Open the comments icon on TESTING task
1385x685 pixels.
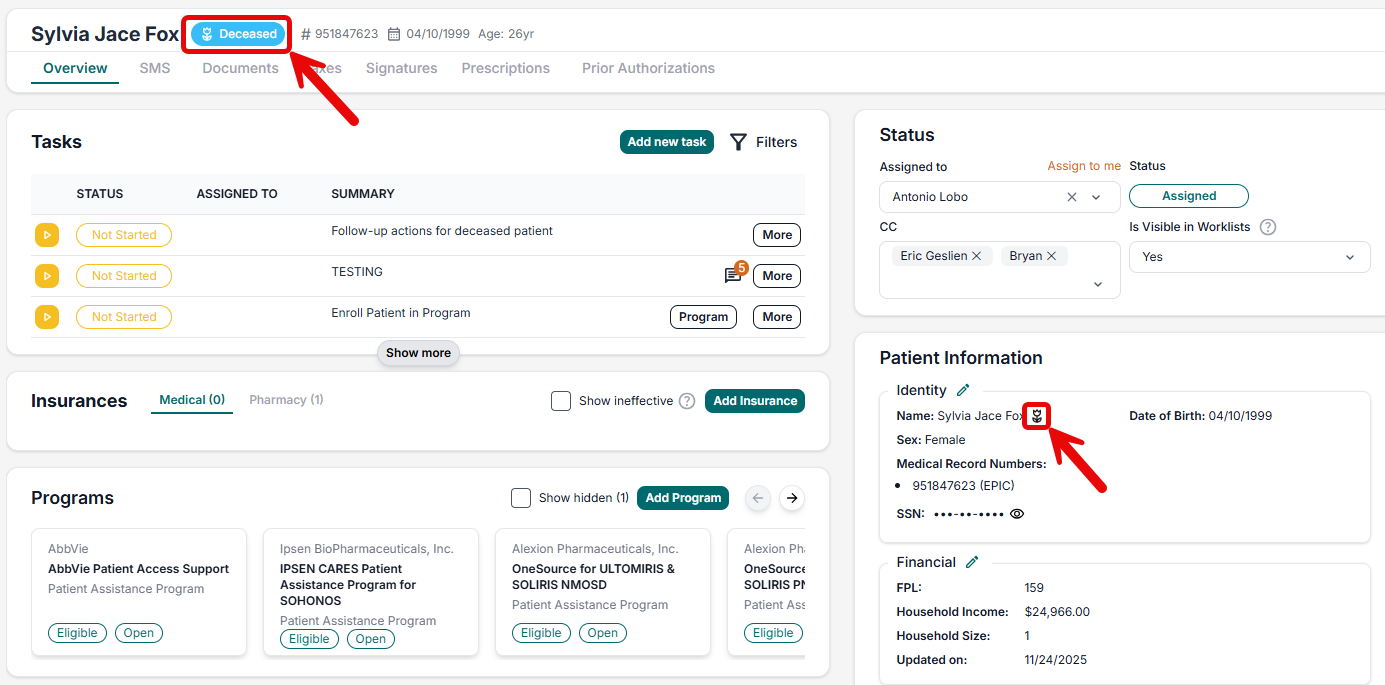[733, 276]
